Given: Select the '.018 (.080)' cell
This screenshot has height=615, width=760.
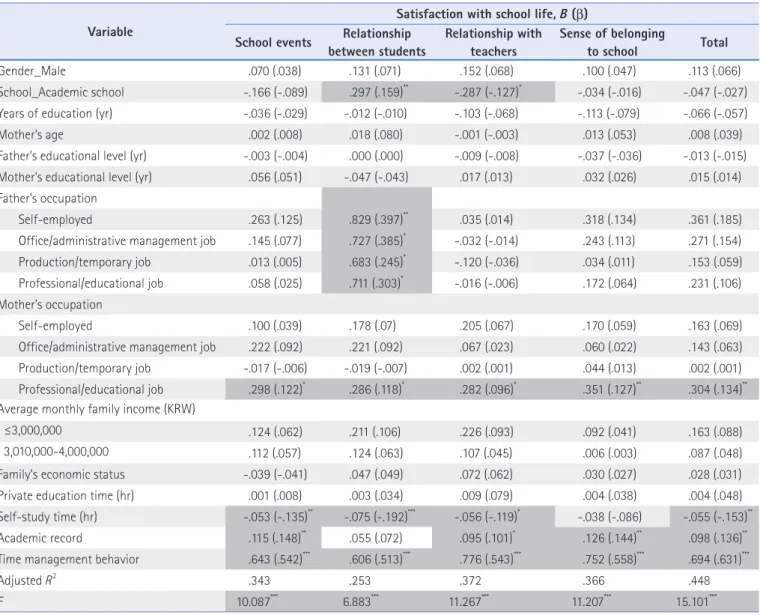Looking at the screenshot, I should (x=376, y=135).
